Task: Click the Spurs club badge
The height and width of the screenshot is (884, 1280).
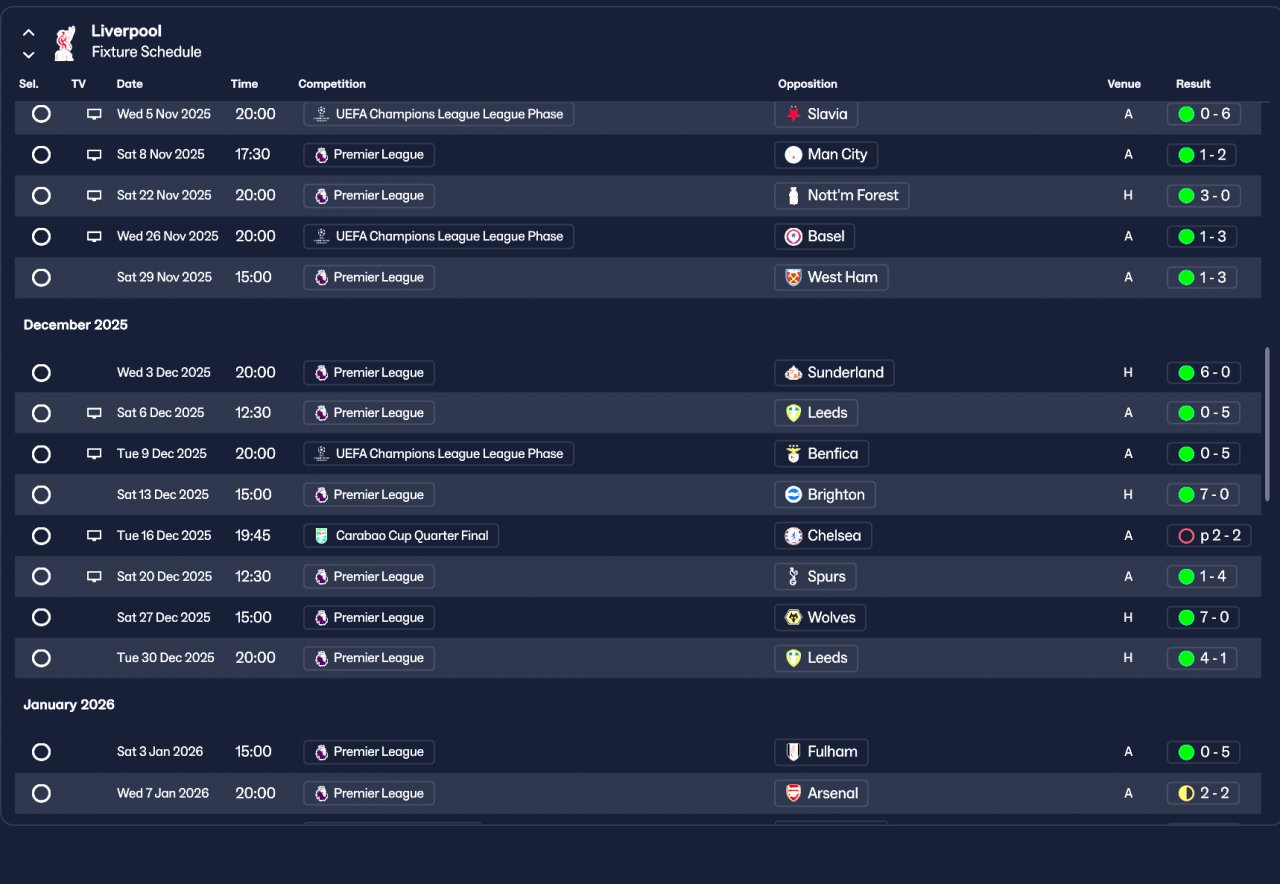Action: [793, 577]
